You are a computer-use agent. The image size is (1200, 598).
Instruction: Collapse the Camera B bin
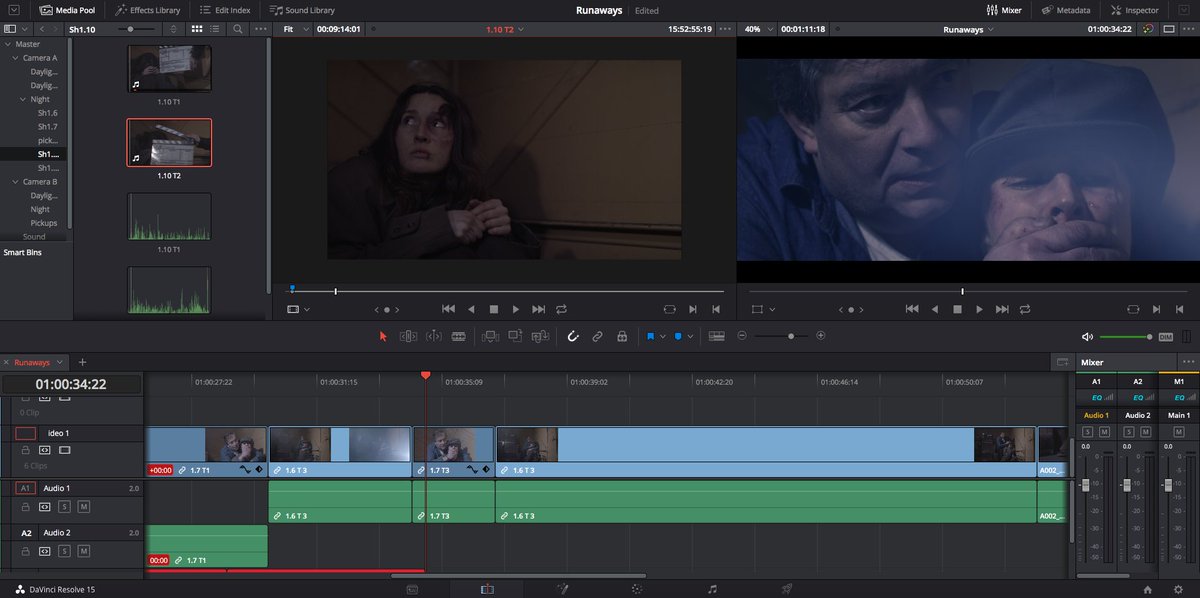point(15,182)
